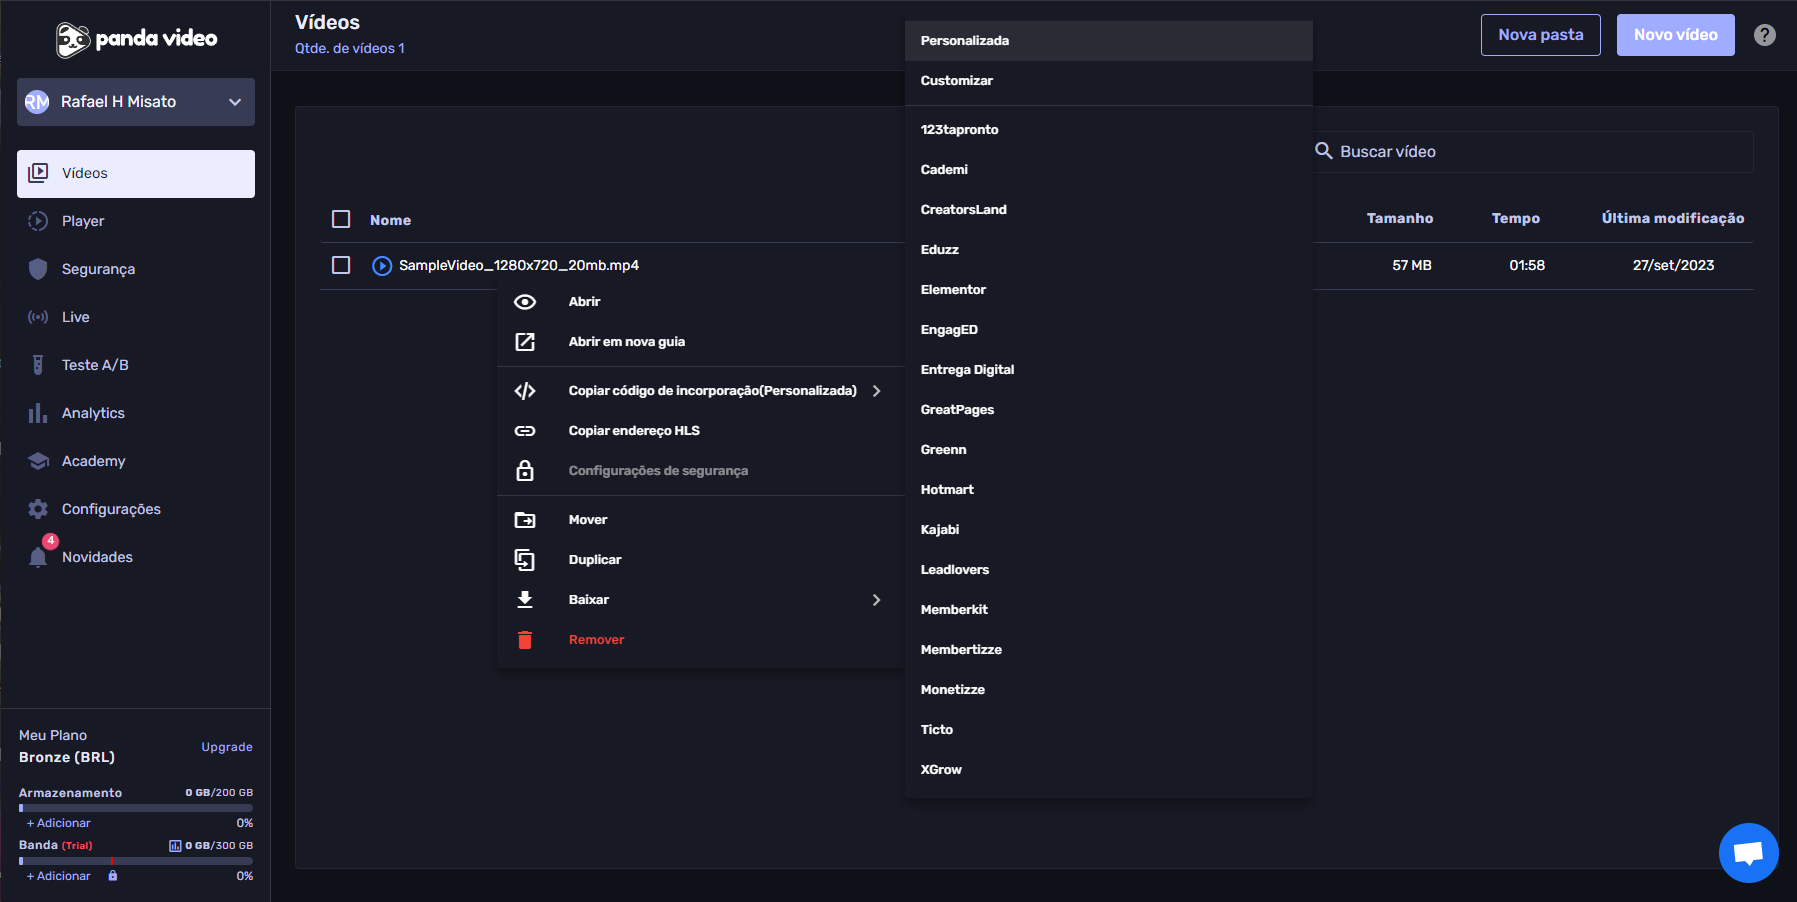Select Kajabi embed option

click(x=1109, y=530)
